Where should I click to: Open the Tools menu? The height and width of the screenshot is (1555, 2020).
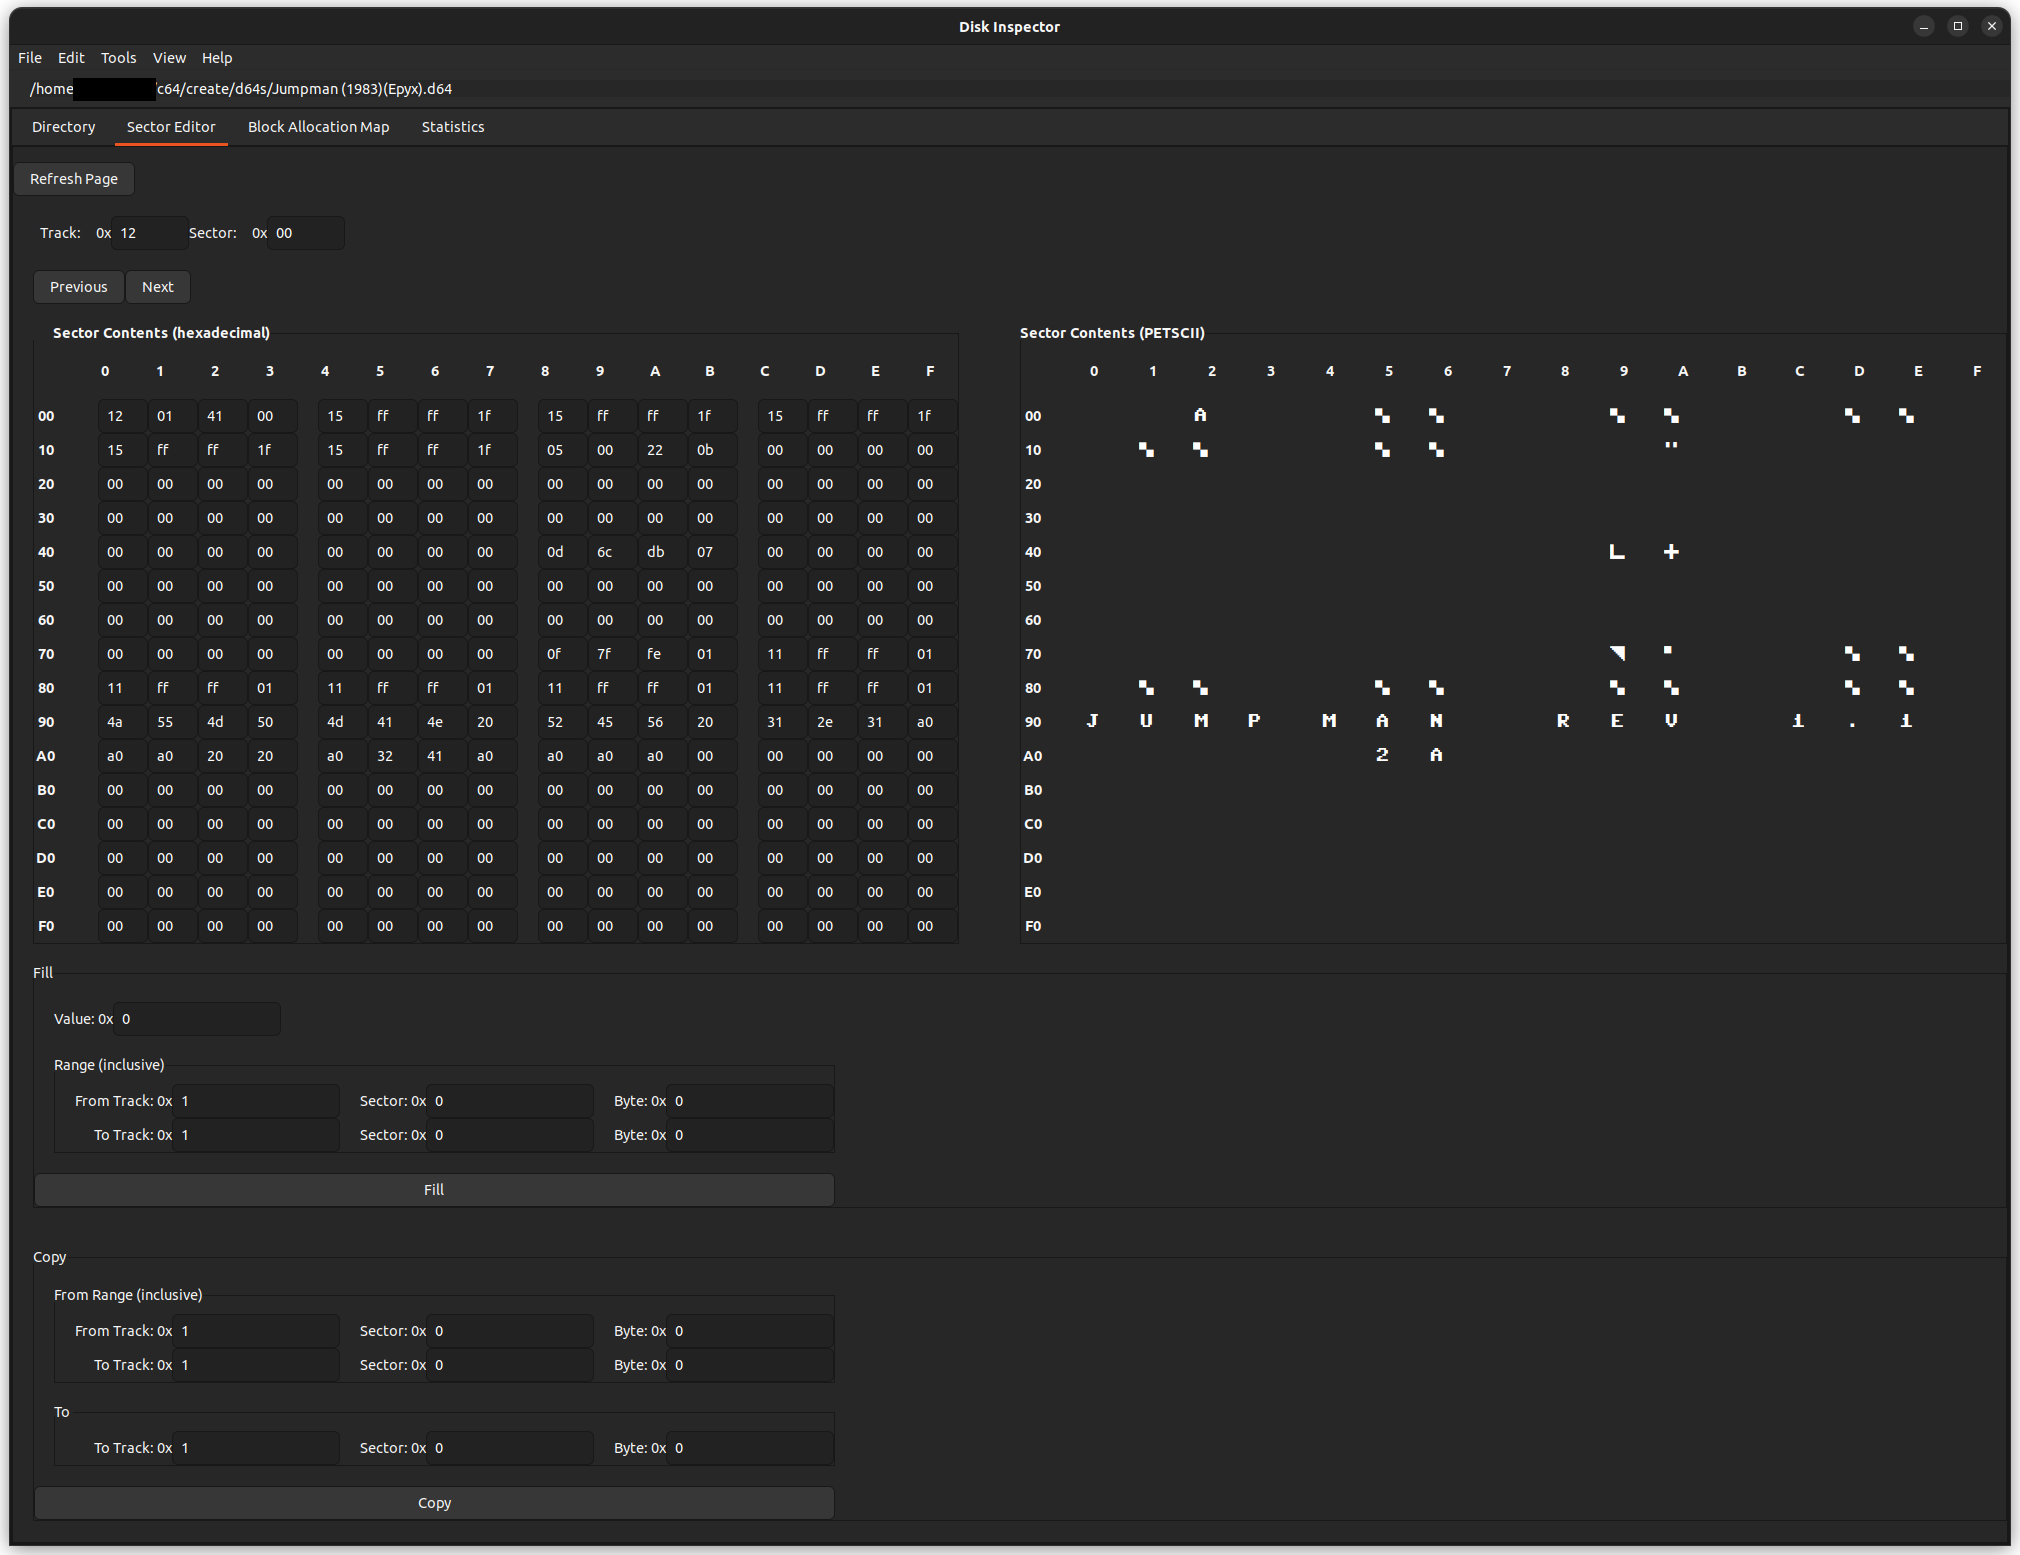(x=118, y=58)
